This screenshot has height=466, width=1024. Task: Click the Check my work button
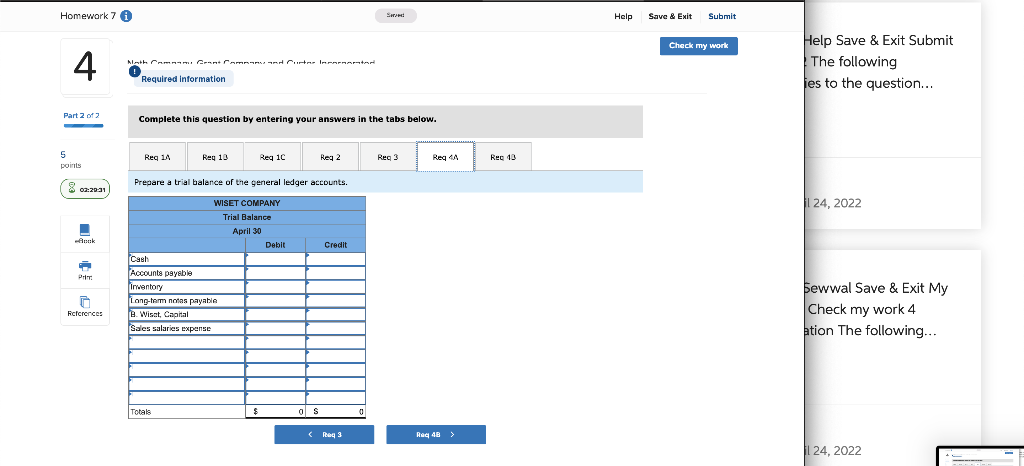(698, 46)
